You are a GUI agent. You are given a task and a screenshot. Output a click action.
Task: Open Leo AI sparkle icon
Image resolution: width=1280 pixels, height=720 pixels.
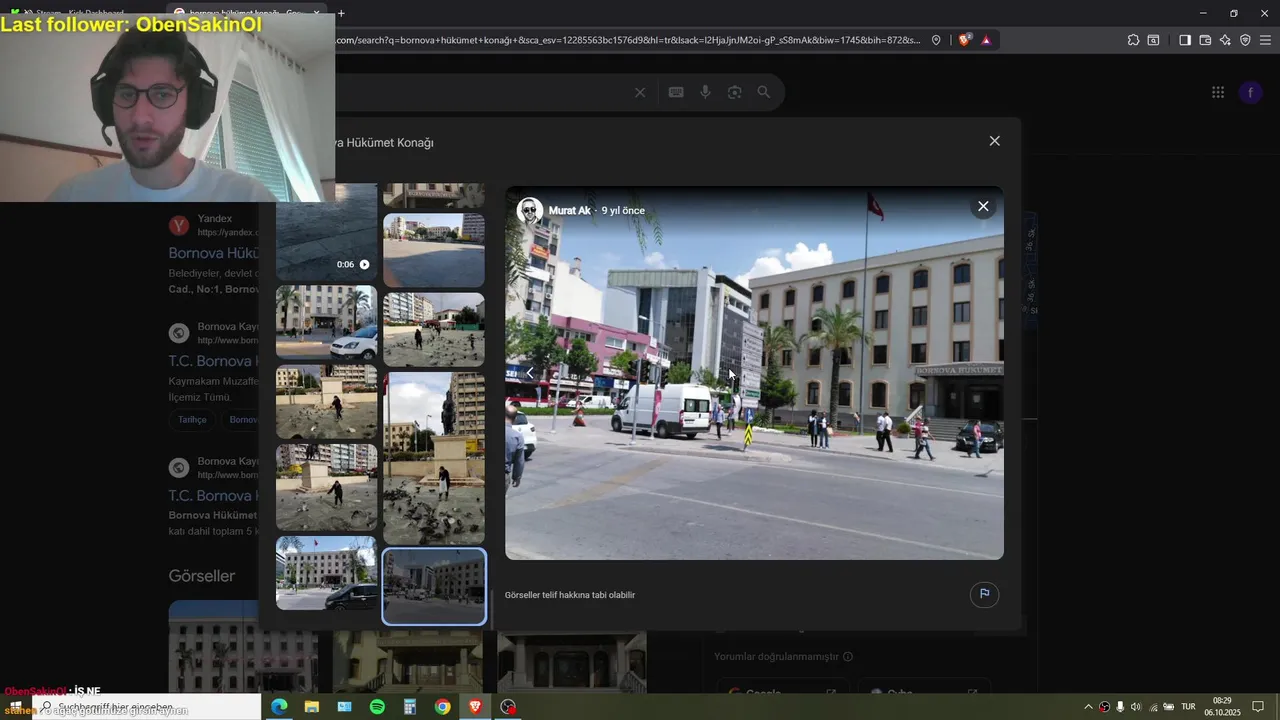(1225, 40)
